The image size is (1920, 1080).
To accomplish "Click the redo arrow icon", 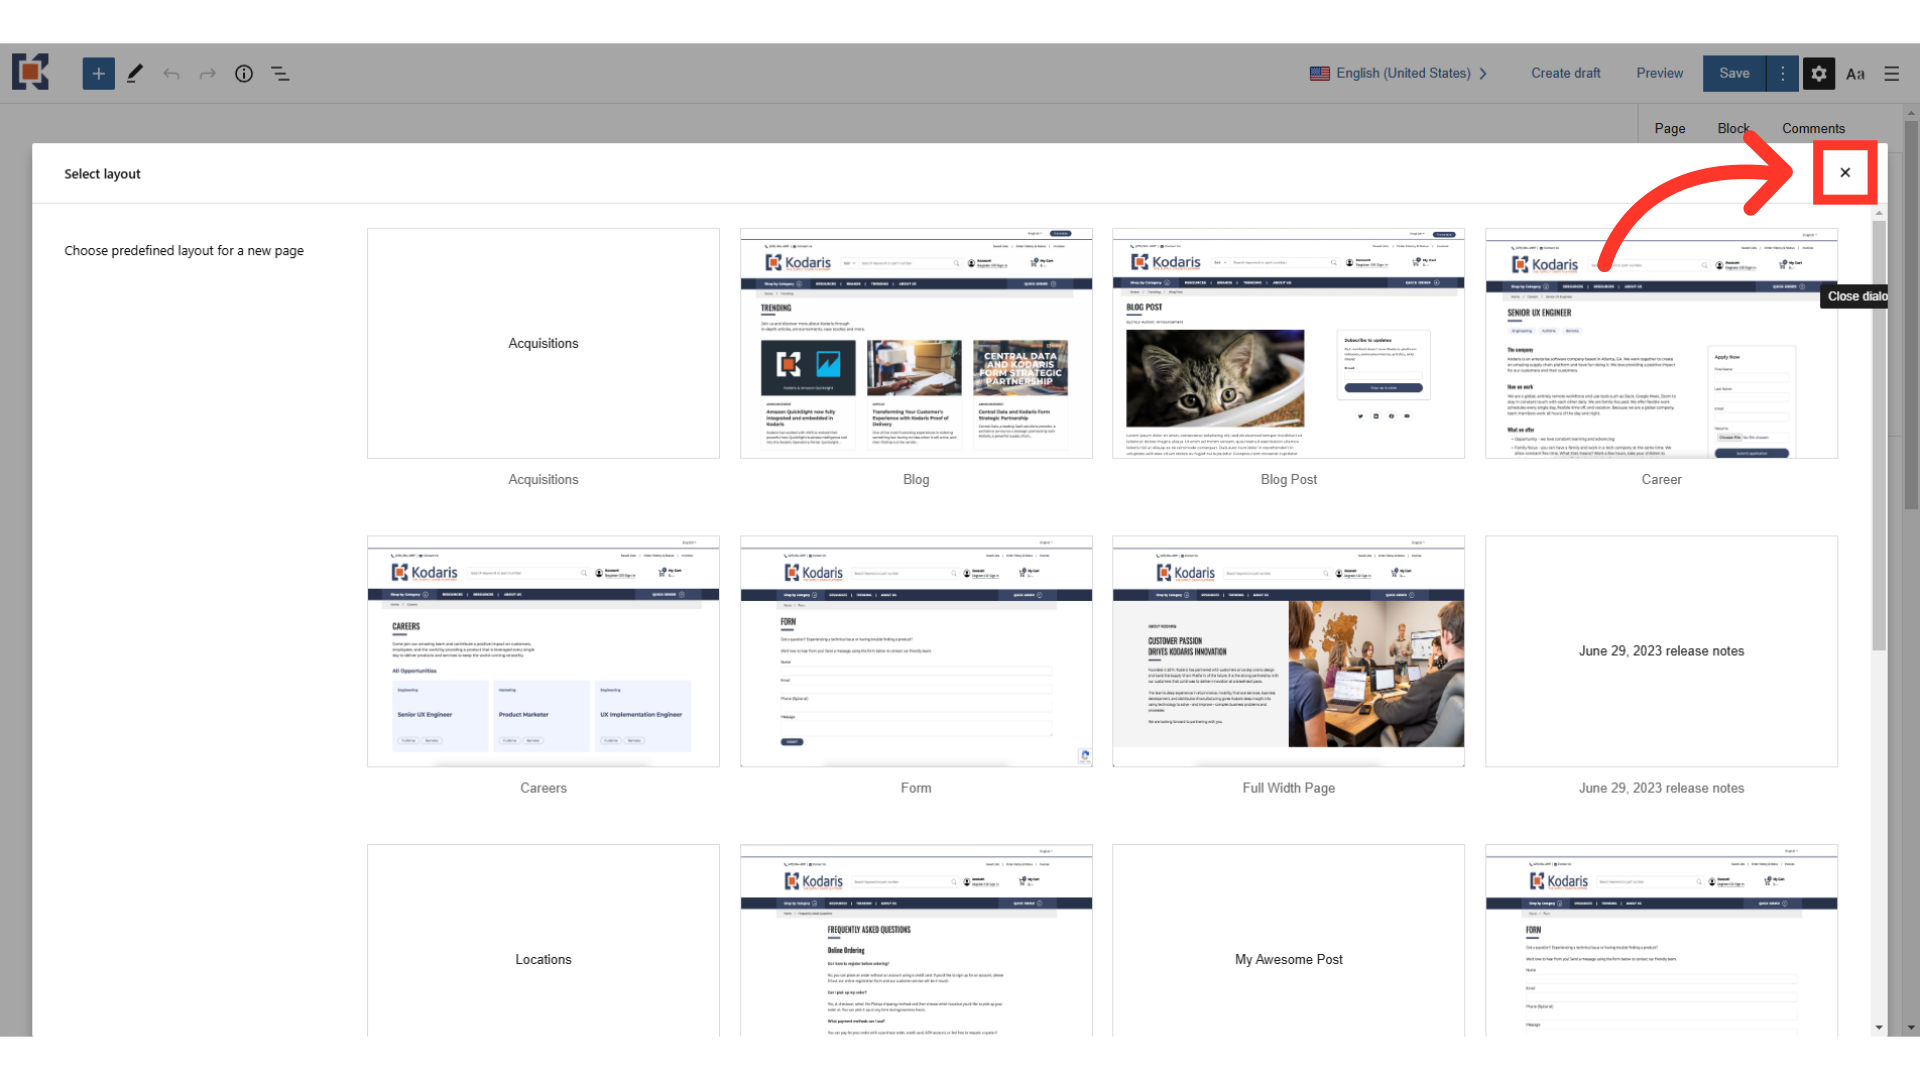I will pos(207,74).
